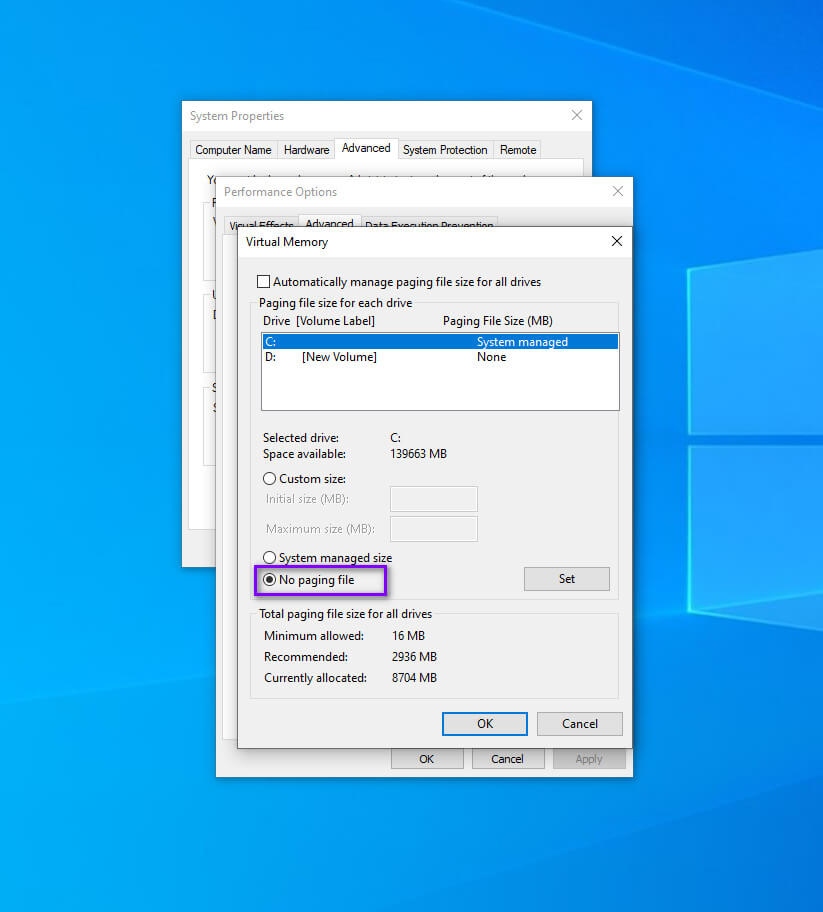
Task: Close the Virtual Memory dialog
Action: [x=617, y=241]
